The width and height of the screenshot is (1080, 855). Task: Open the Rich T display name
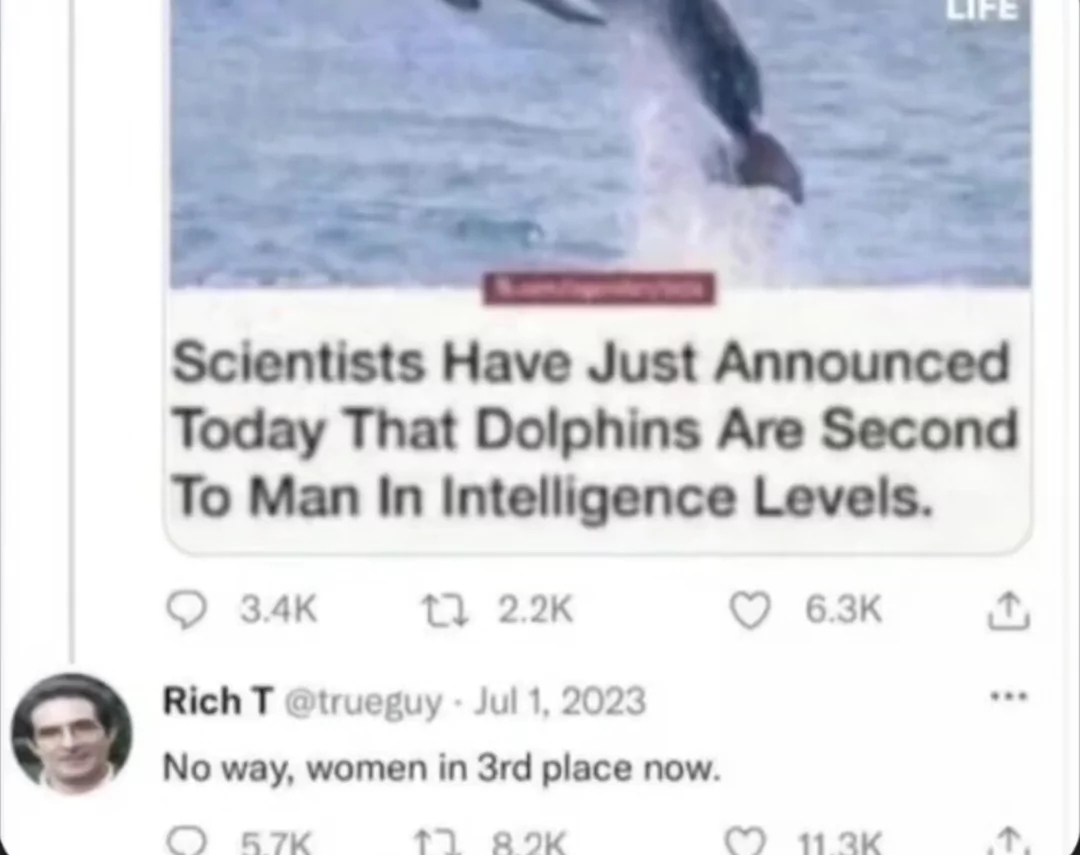tap(218, 701)
